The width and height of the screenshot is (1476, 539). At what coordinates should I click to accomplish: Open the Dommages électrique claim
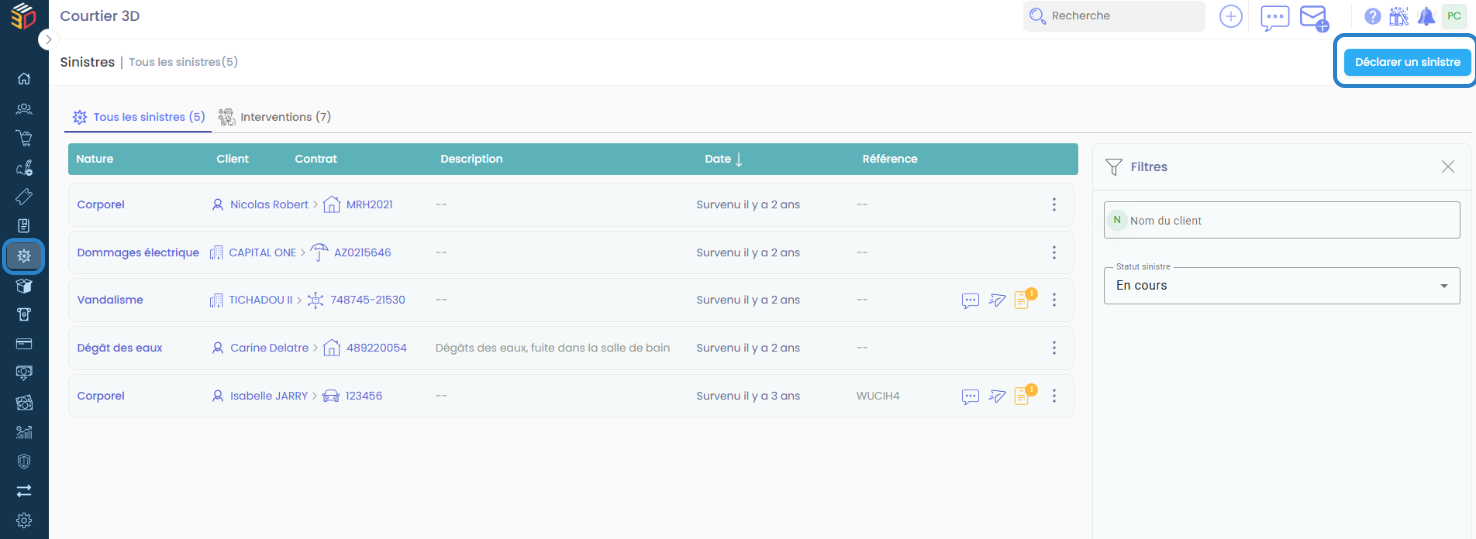tap(138, 252)
